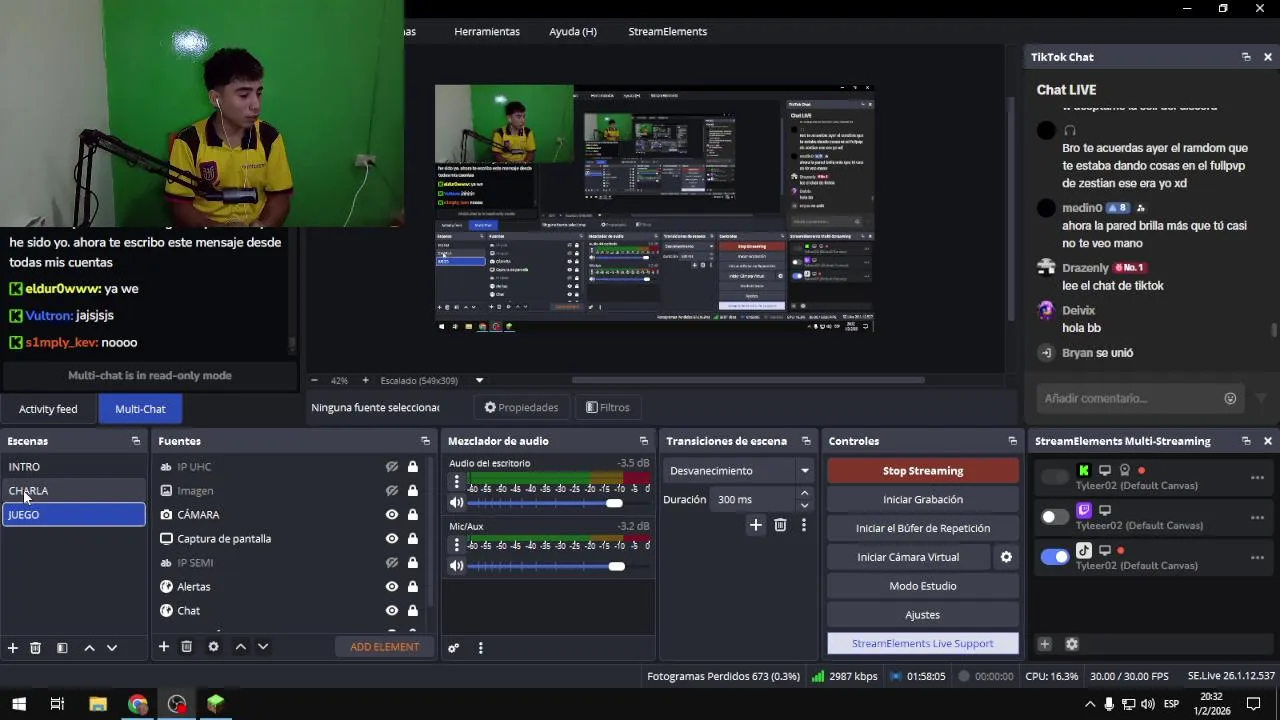Screen dimensions: 1280x720
Task: Open options for the Kick stream output
Action: (x=1257, y=478)
